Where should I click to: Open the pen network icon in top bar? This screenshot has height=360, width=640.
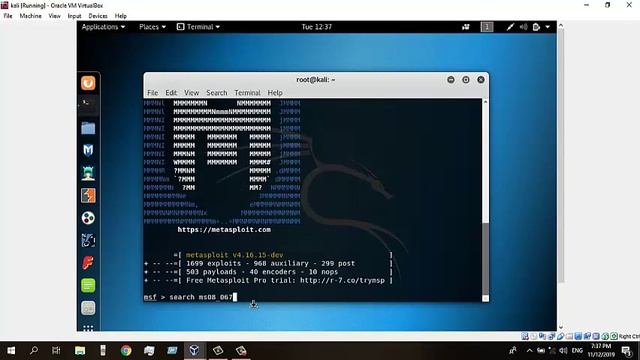point(510,27)
